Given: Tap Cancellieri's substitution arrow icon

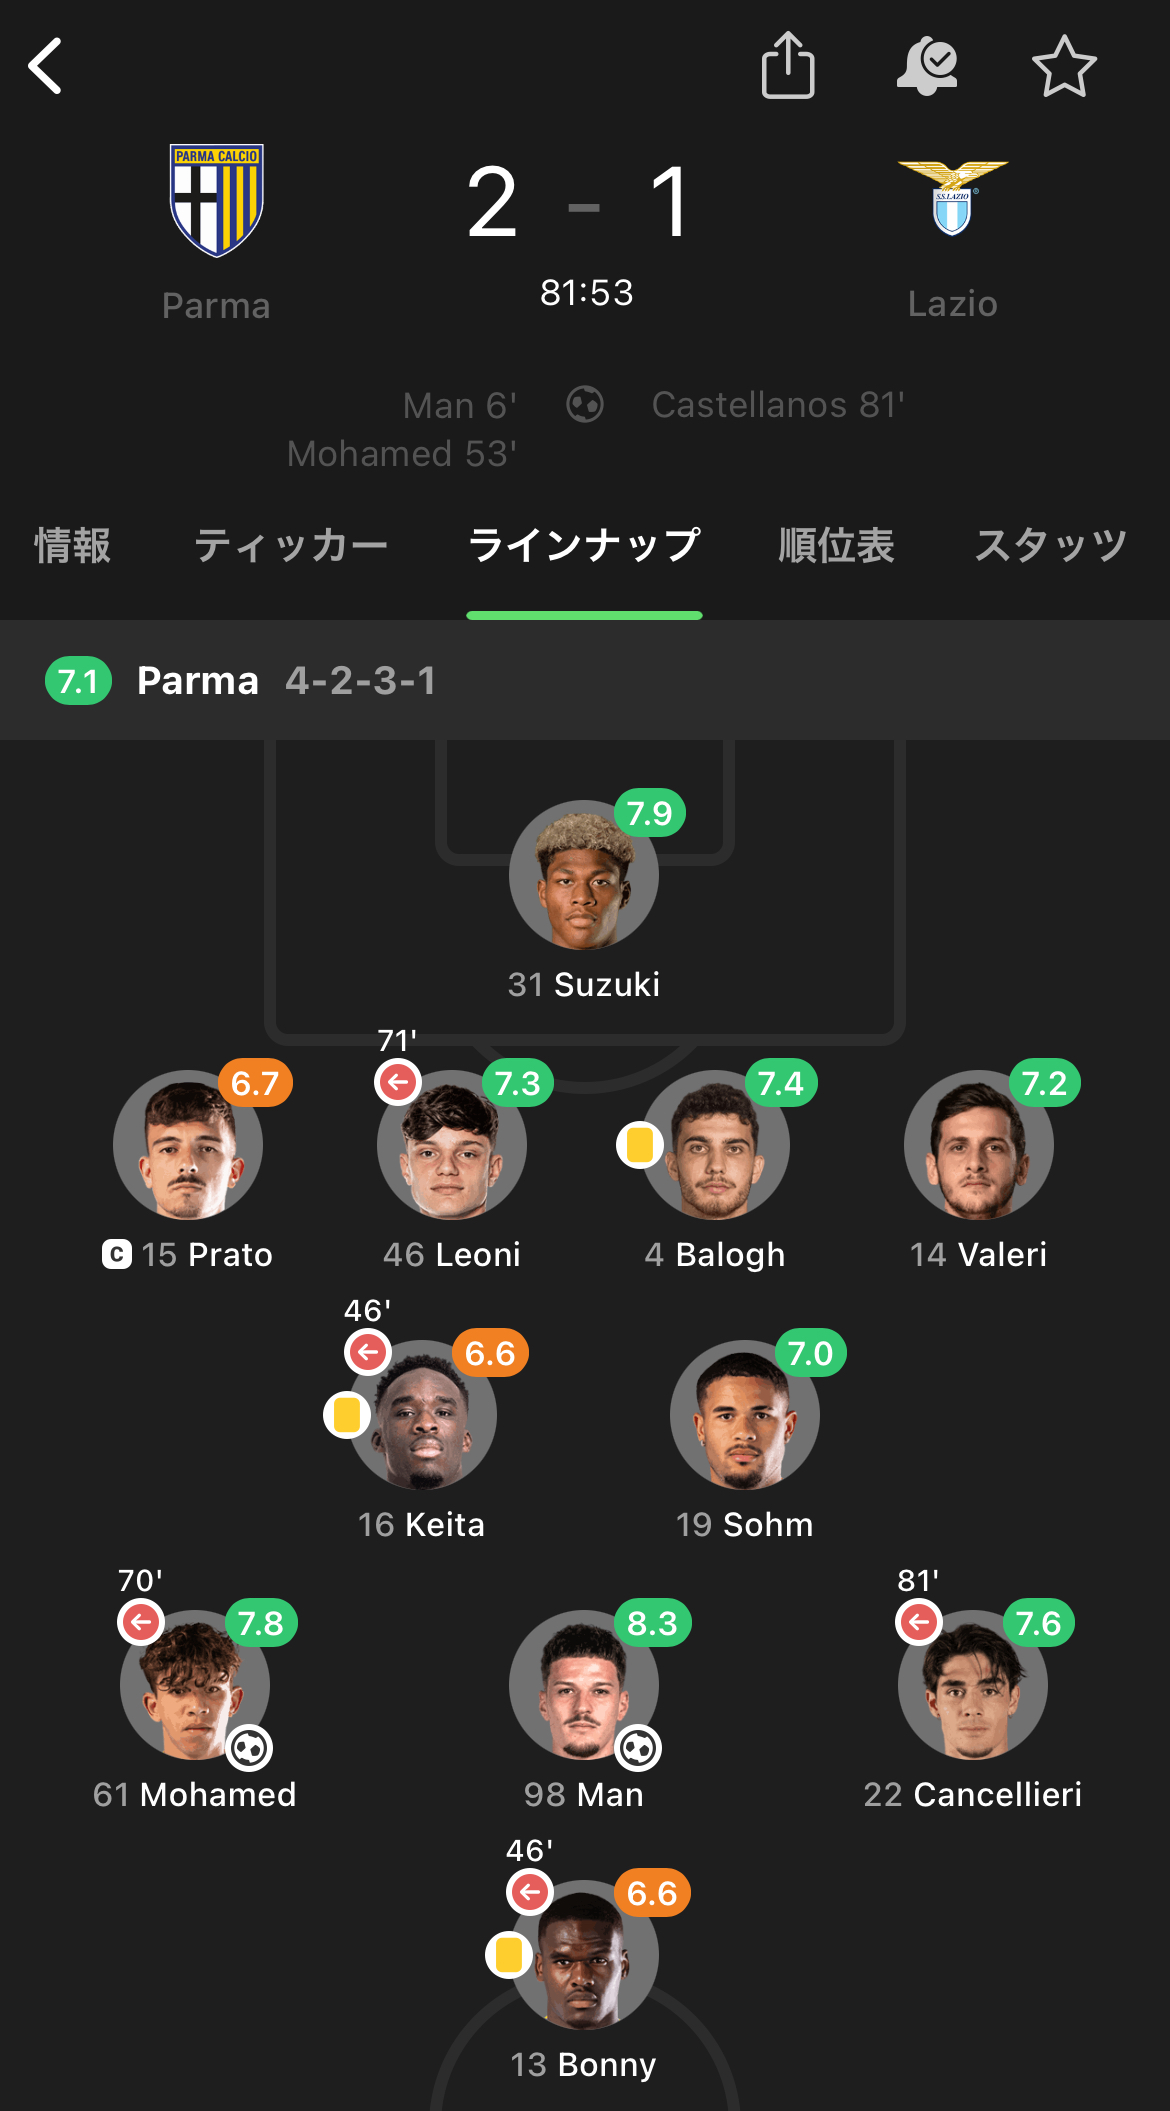Looking at the screenshot, I should coord(919,1622).
